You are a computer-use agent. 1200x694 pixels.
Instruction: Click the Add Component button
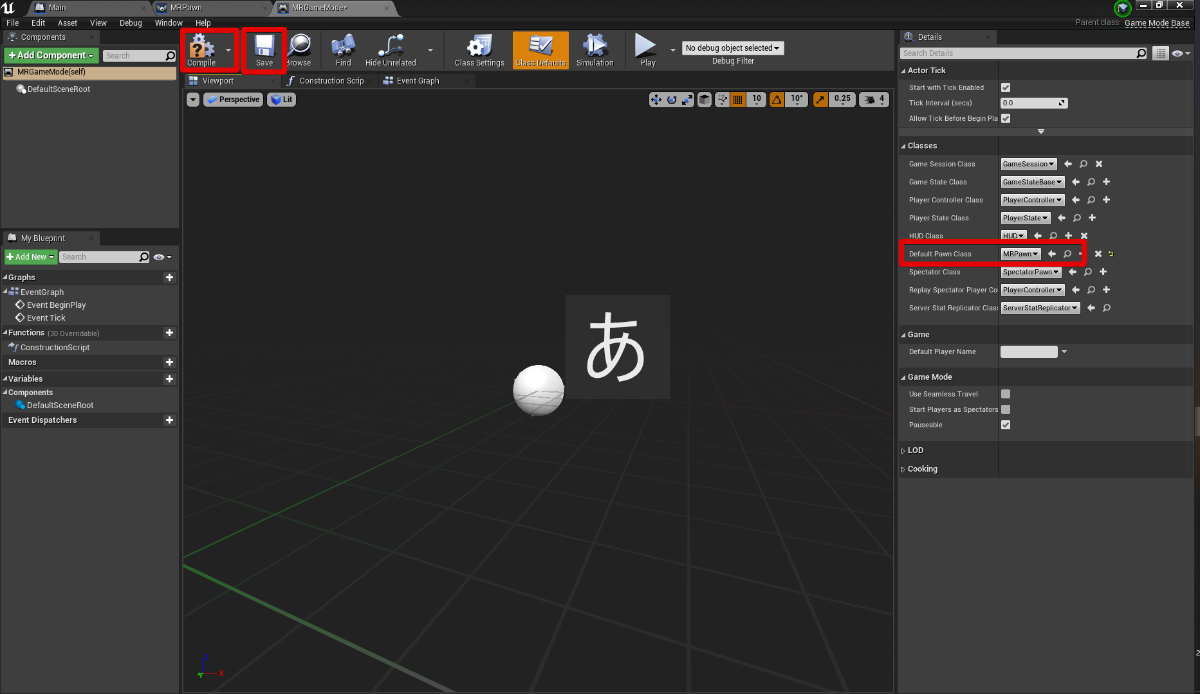click(x=50, y=56)
